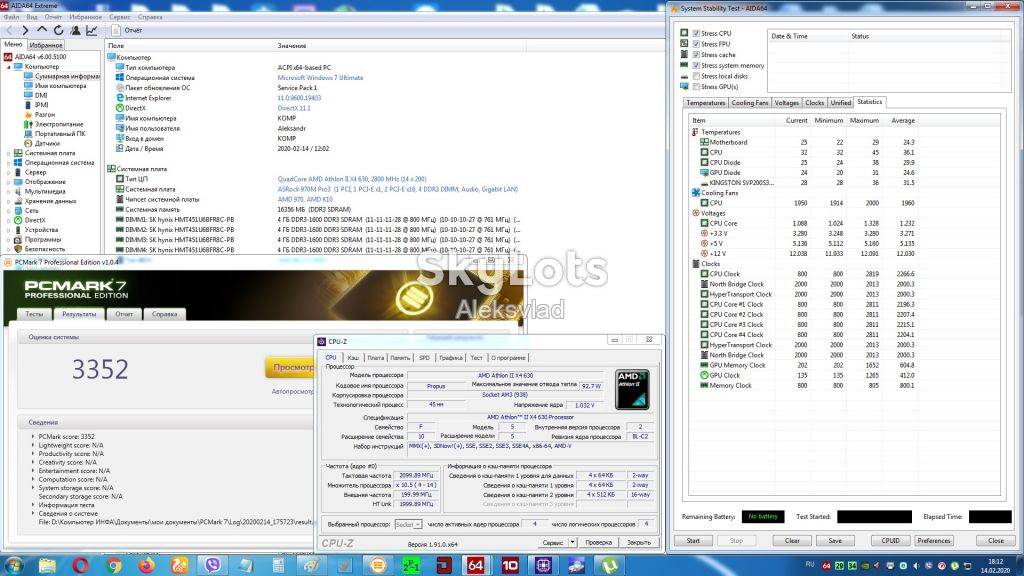Viewport: 1024px width, 576px height.
Task: Go forward in the AIDA64 toolbar
Action: pos(25,31)
